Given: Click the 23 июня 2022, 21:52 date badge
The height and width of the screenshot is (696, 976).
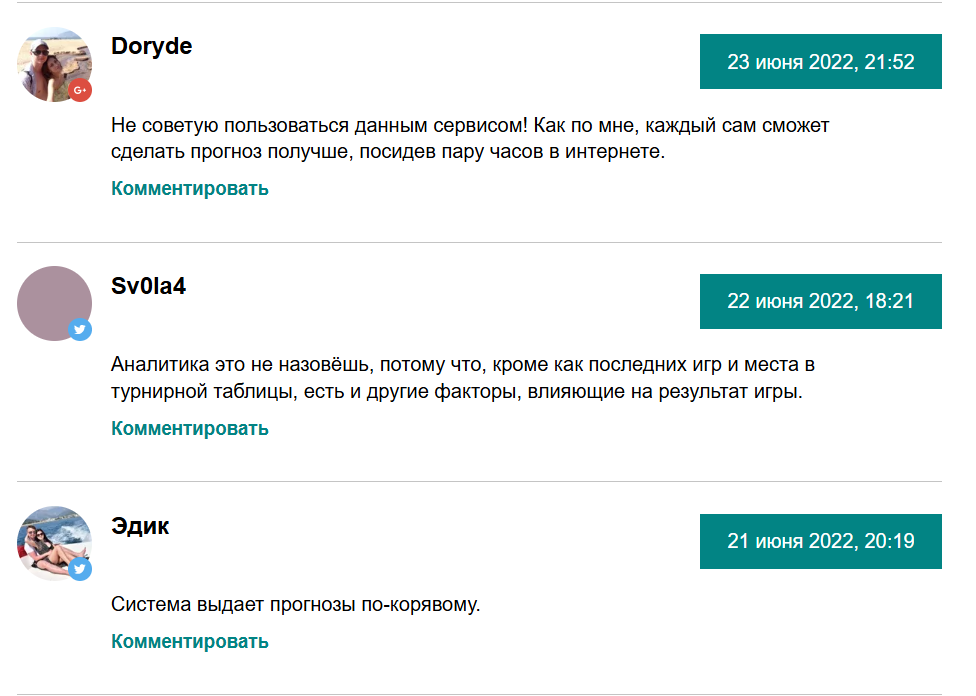Looking at the screenshot, I should [x=820, y=62].
